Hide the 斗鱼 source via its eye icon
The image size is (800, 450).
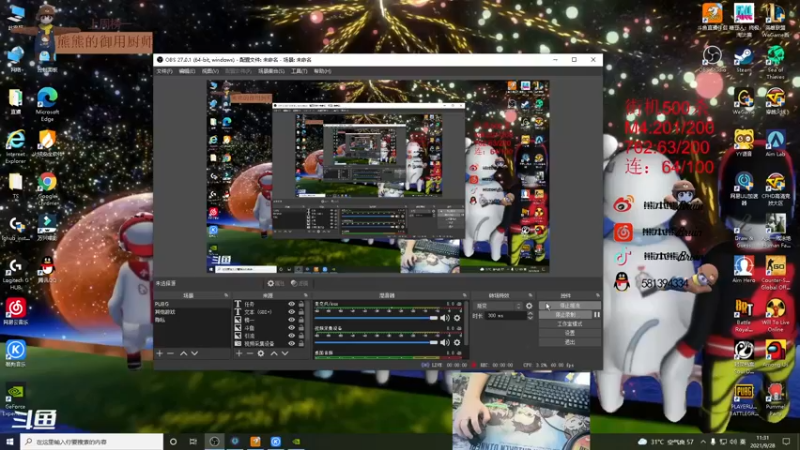[291, 328]
